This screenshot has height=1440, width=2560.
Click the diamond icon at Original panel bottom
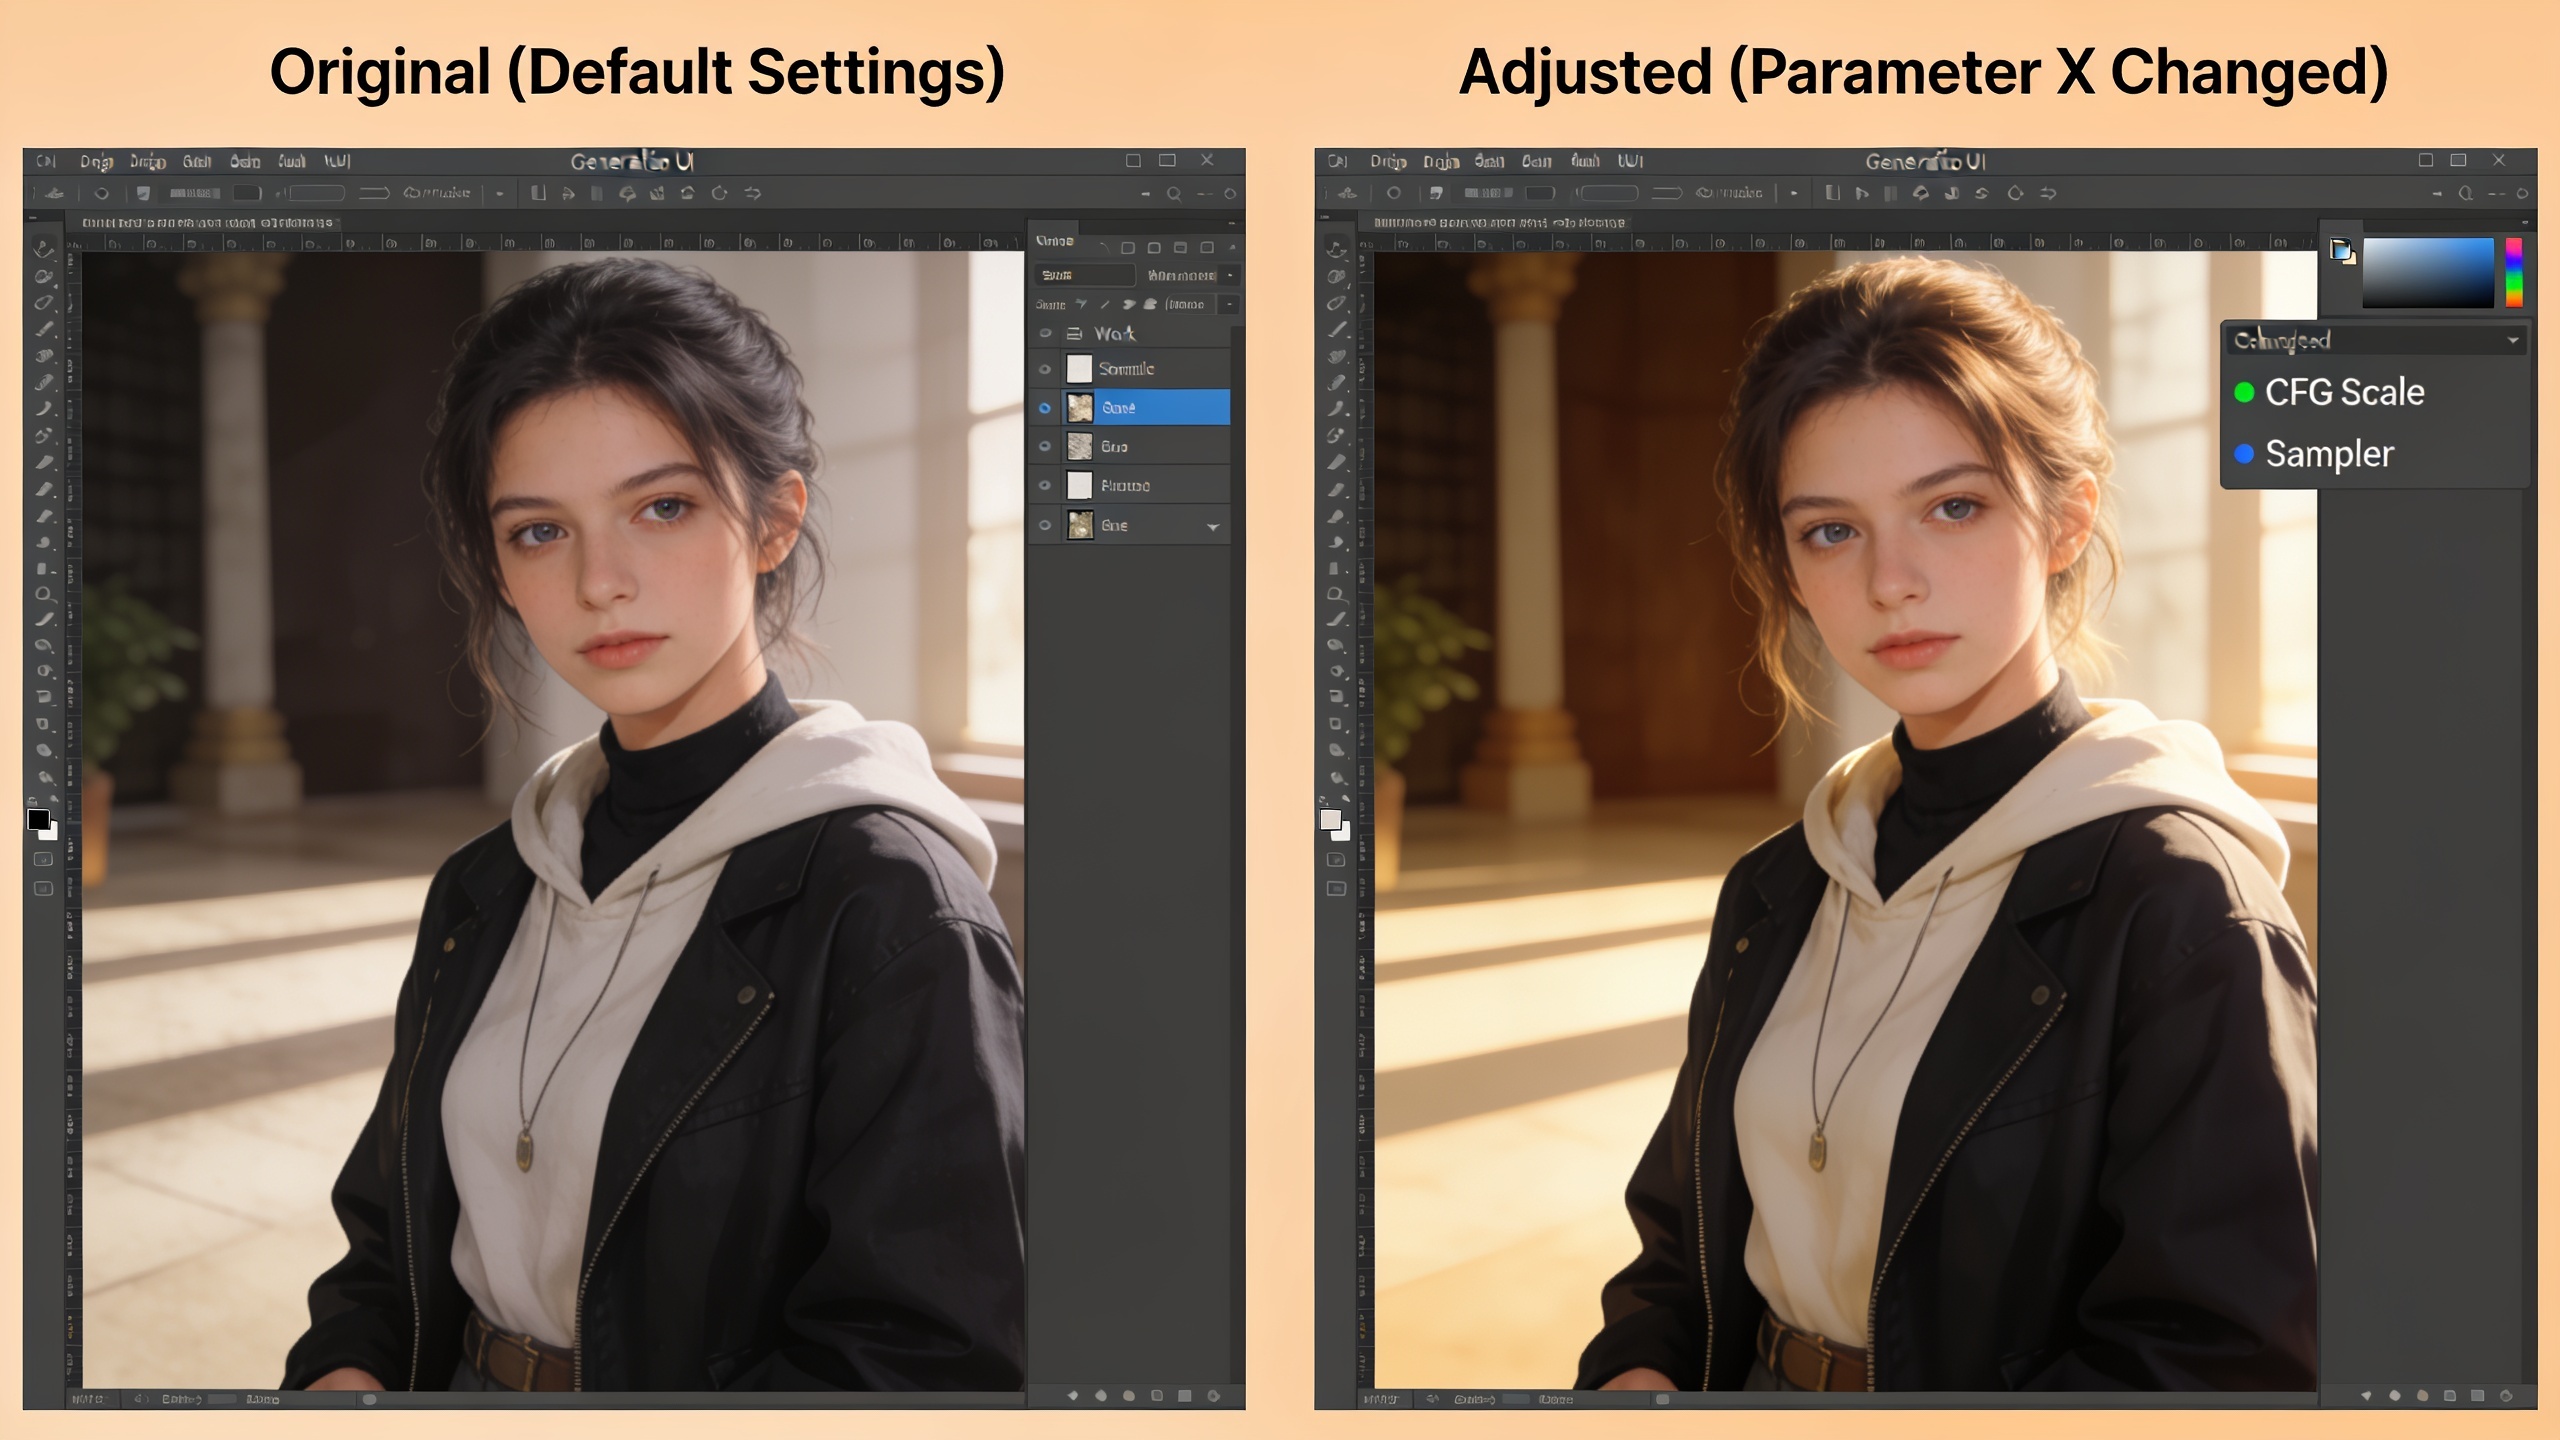(1073, 1396)
